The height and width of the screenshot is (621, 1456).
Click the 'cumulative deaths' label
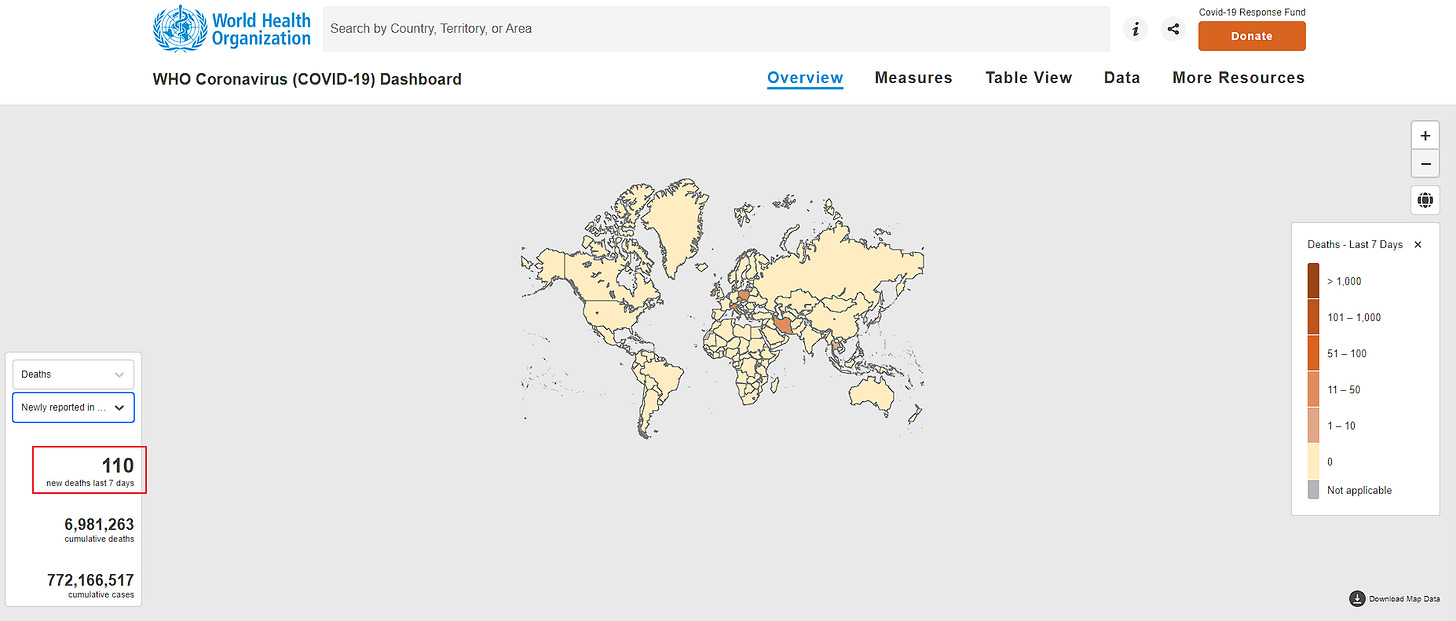point(99,539)
